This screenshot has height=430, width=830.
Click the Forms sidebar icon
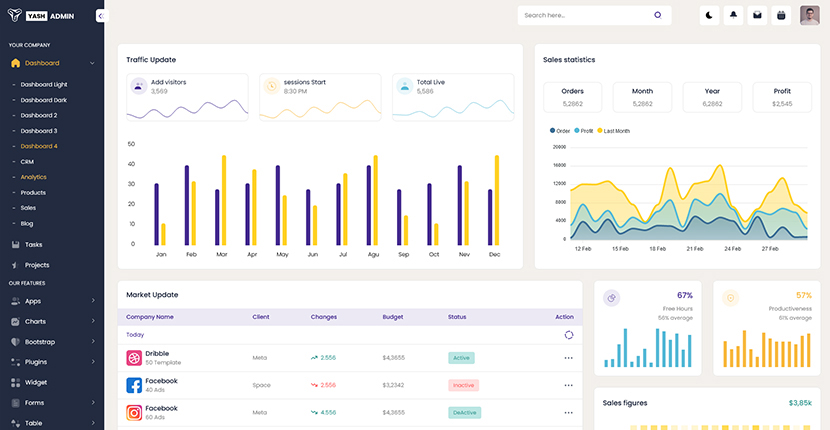pyautogui.click(x=15, y=403)
